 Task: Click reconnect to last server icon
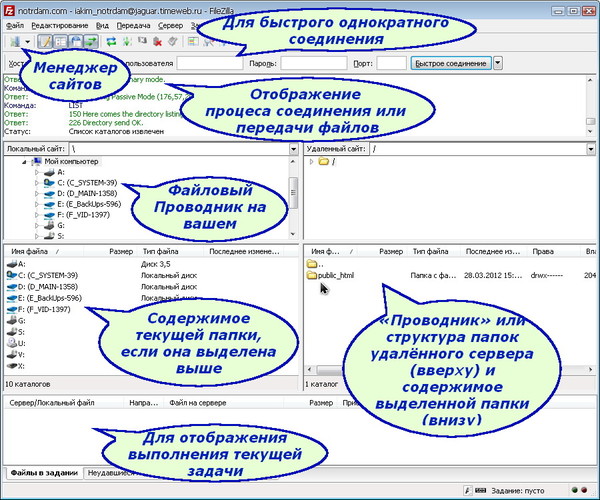[173, 41]
